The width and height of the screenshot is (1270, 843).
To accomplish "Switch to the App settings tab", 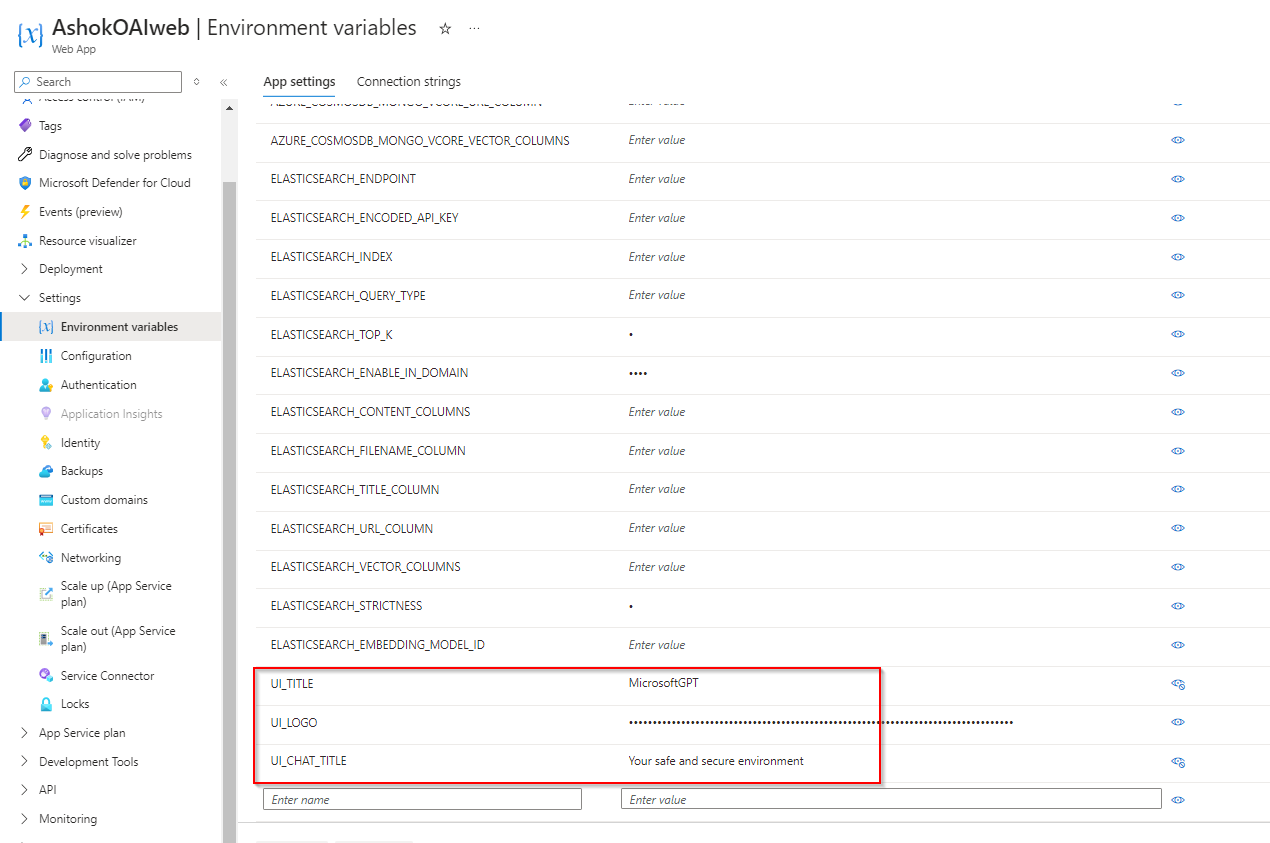I will click(x=299, y=82).
